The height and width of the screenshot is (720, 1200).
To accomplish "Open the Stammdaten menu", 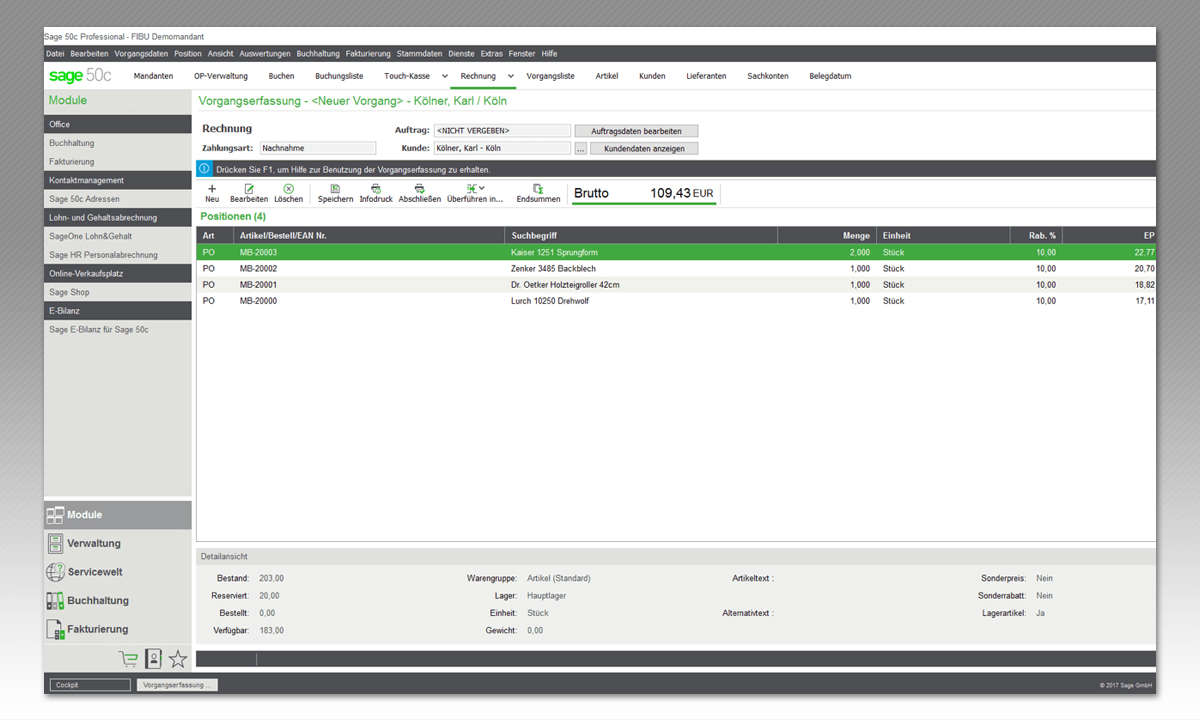I will tap(419, 53).
